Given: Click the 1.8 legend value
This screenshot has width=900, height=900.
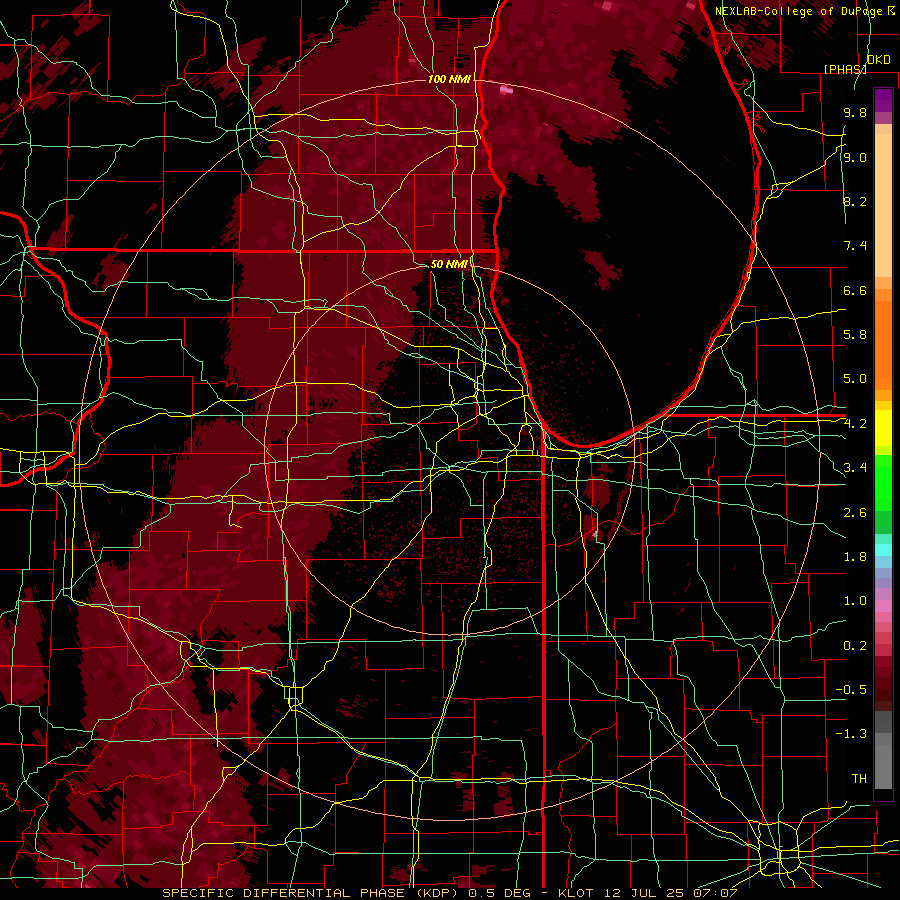Looking at the screenshot, I should click(x=855, y=557).
